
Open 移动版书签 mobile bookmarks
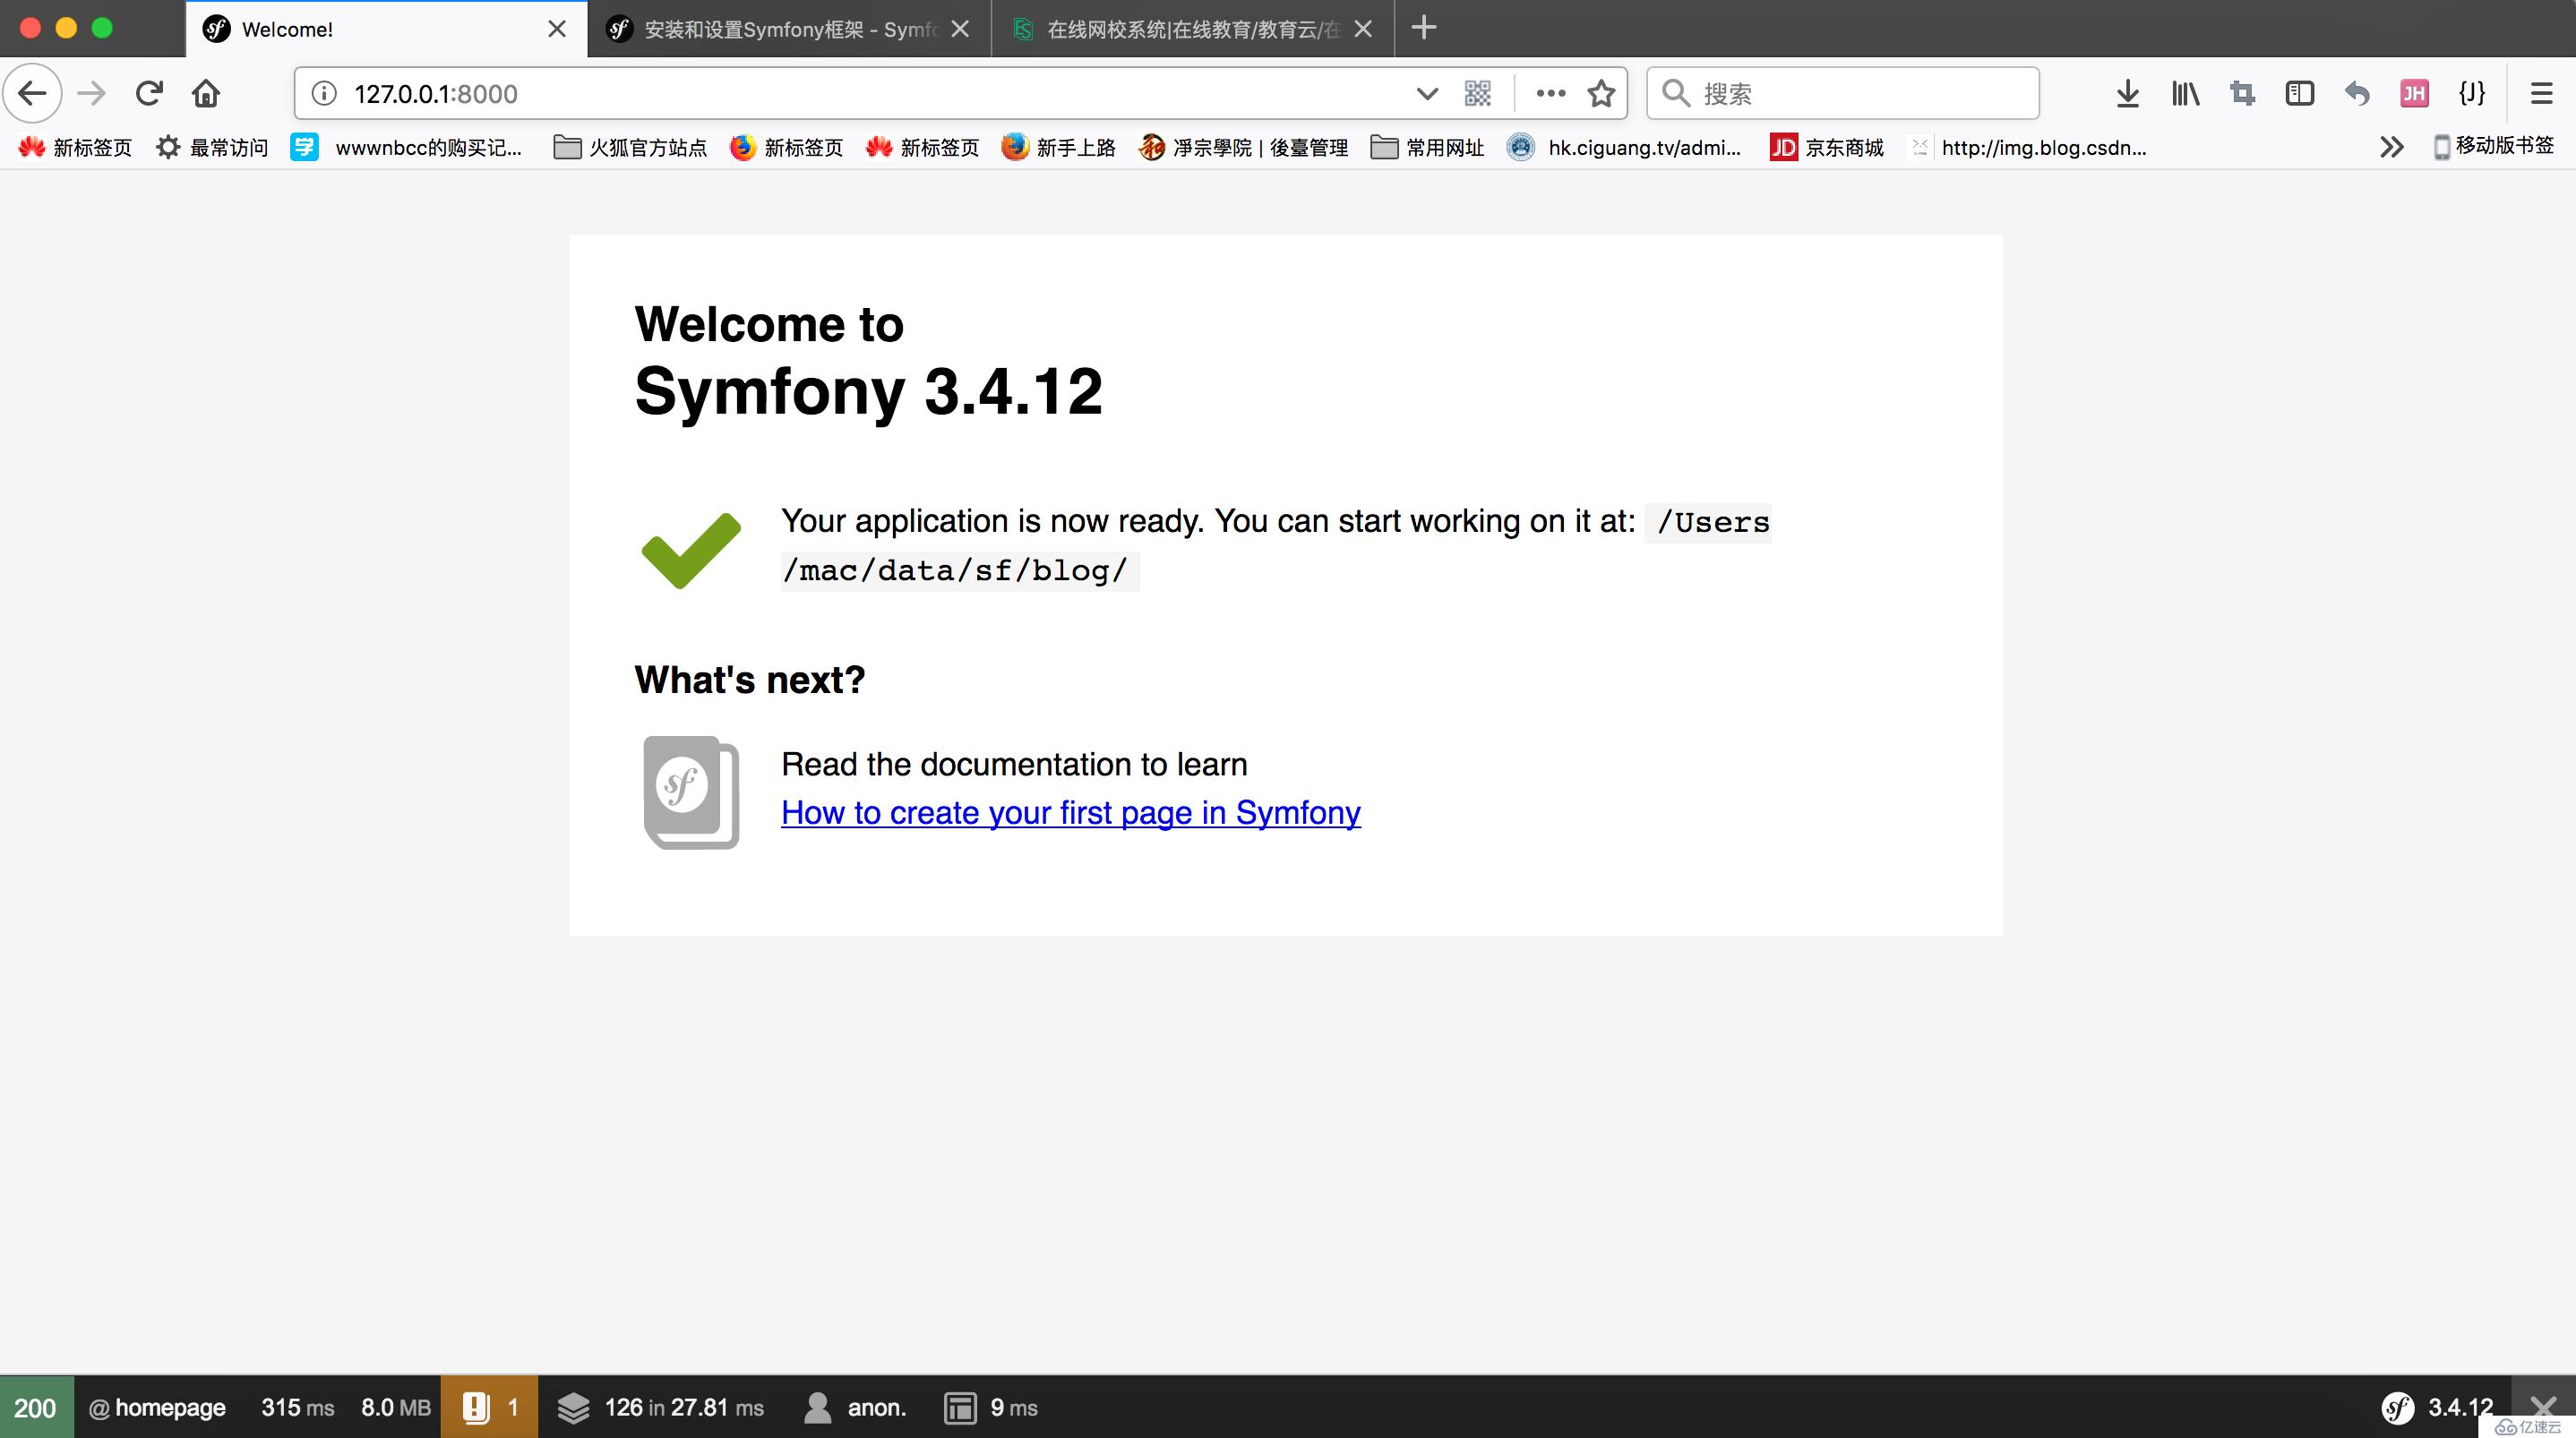point(2493,146)
